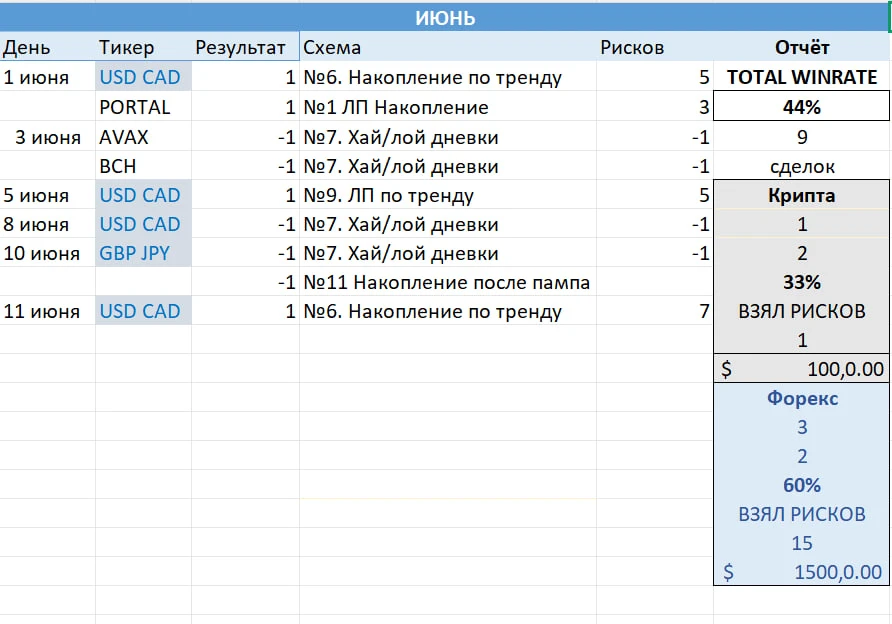This screenshot has width=892, height=624.
Task: Select the USD CAD ticker on 11 июня row
Action: (x=143, y=311)
